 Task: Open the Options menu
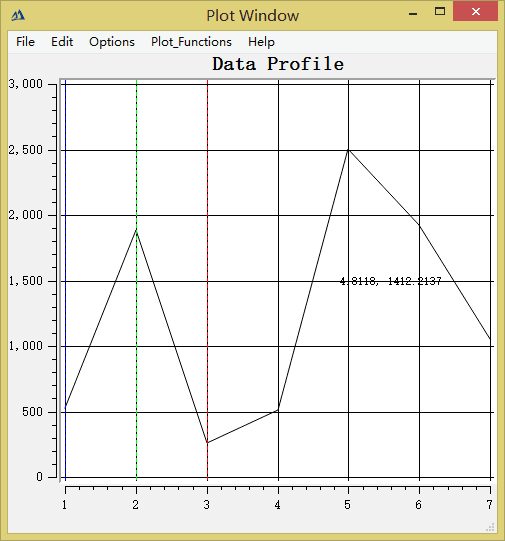point(112,42)
